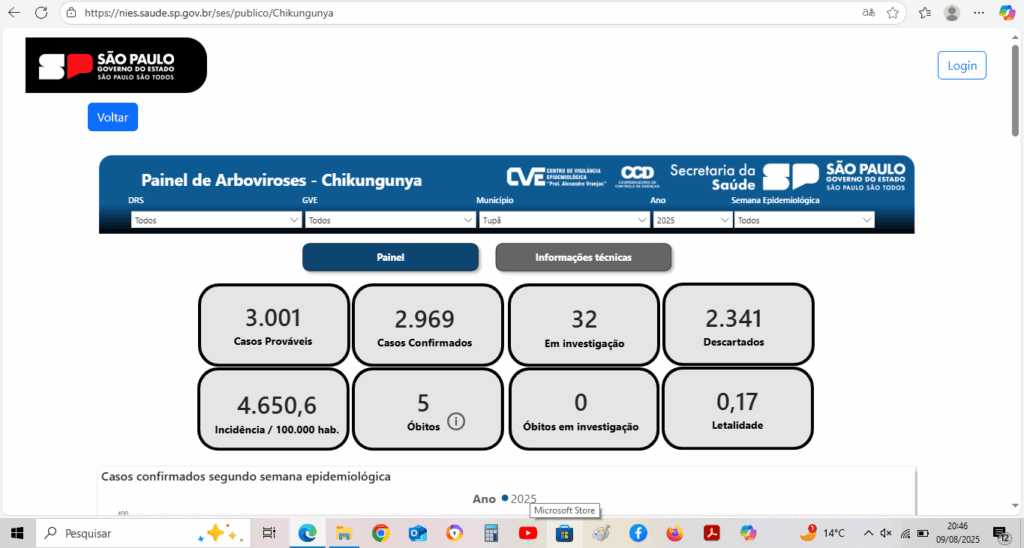This screenshot has height=548, width=1024.
Task: Click the muted volume tray icon
Action: pos(886,533)
